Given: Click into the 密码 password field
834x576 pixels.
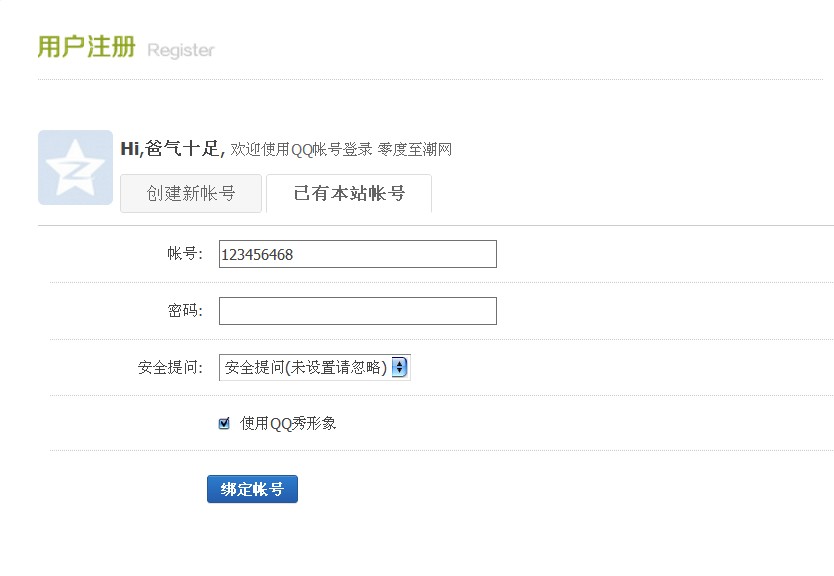Looking at the screenshot, I should point(357,311).
